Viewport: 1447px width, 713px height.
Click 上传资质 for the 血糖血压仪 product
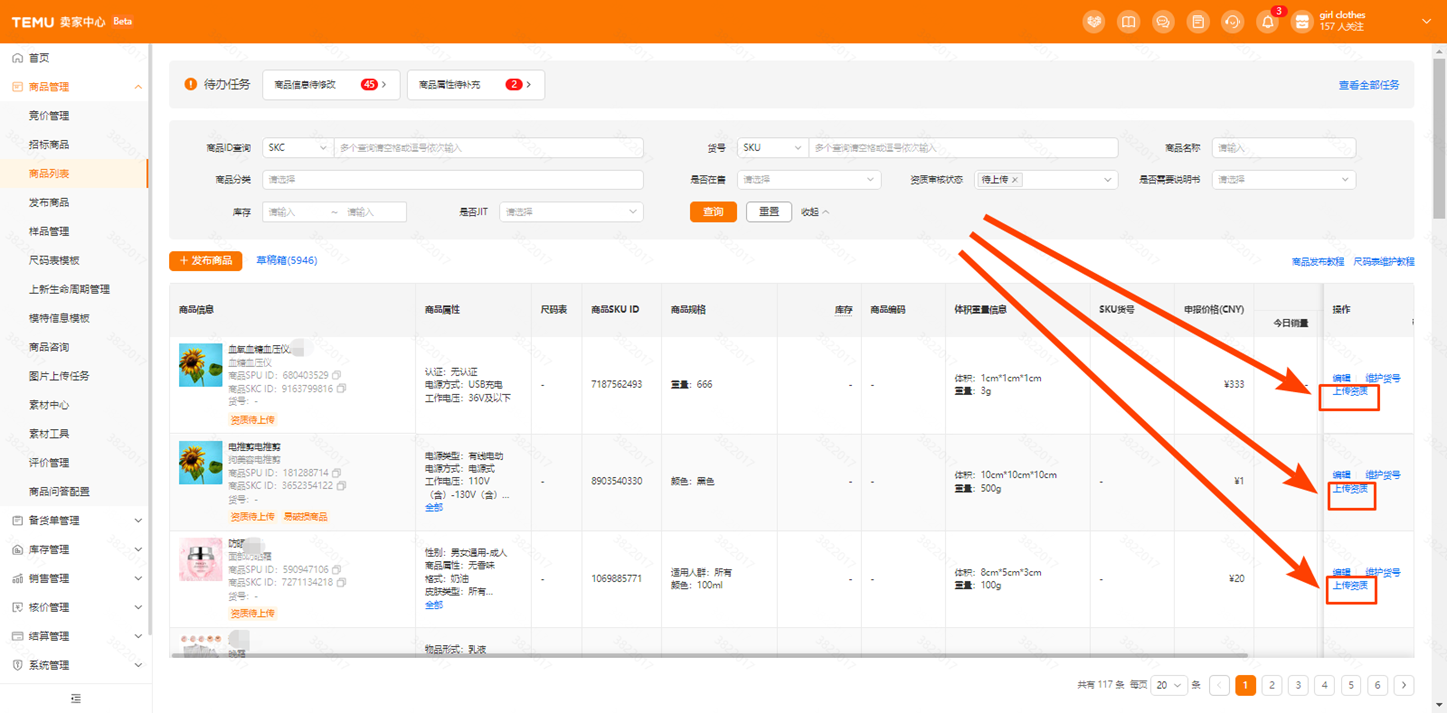click(1350, 392)
